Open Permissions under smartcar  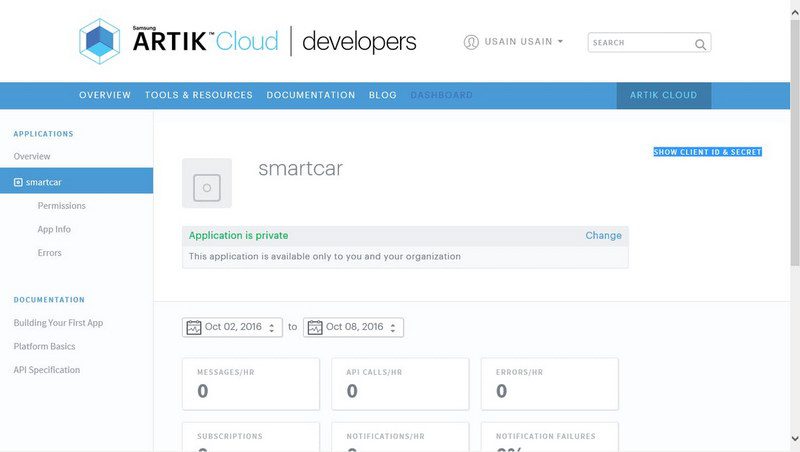point(61,206)
